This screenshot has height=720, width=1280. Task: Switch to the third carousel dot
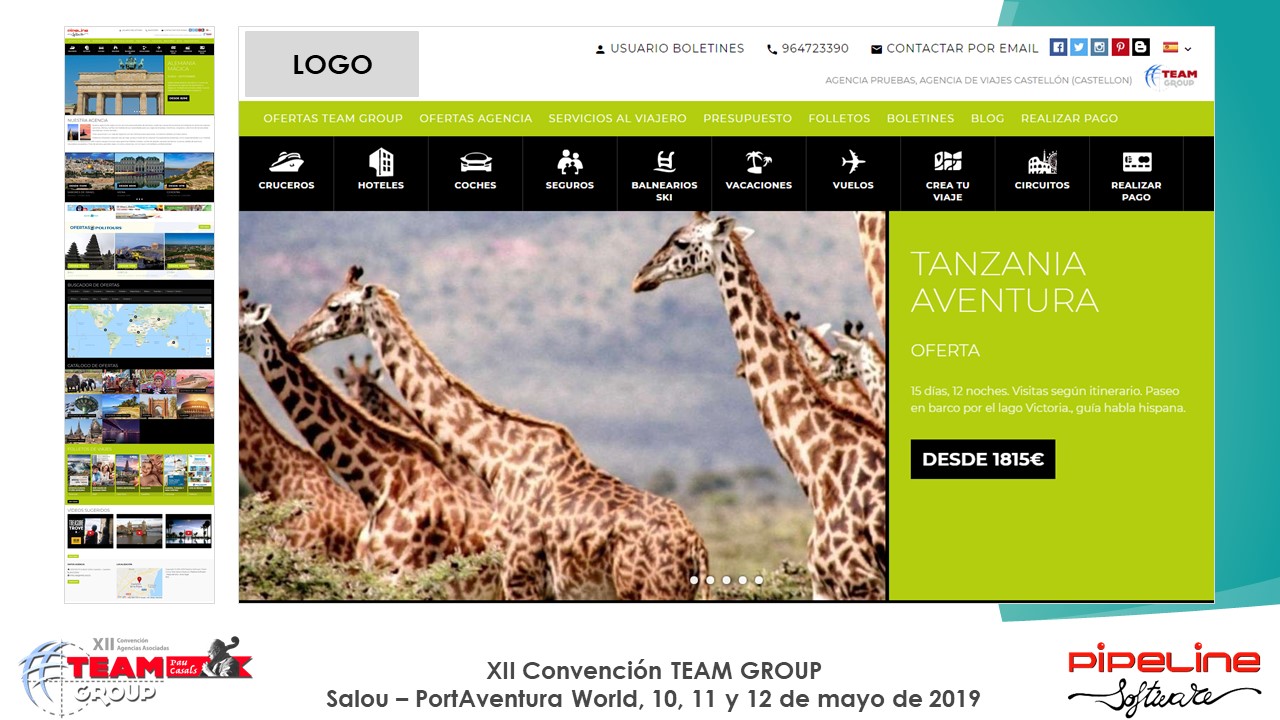(x=726, y=579)
